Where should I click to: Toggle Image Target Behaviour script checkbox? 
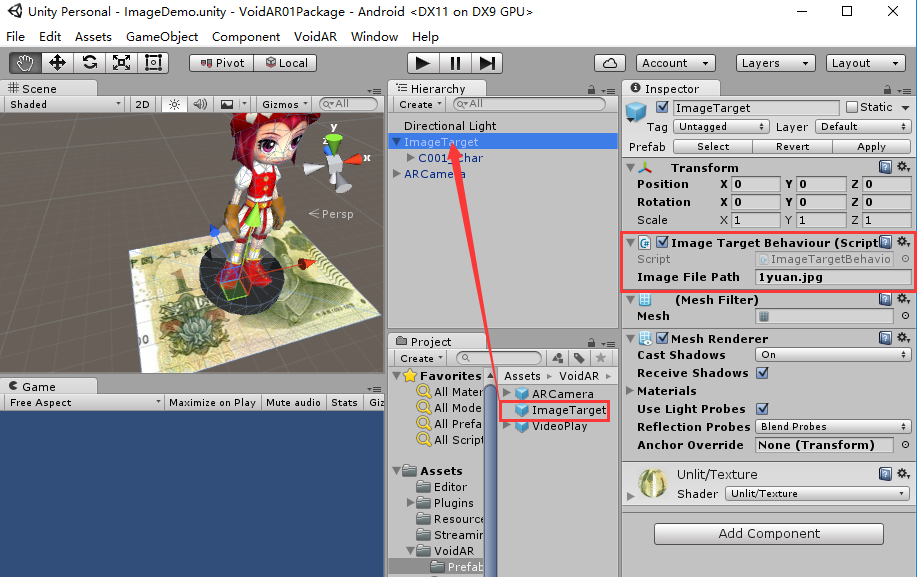(662, 242)
